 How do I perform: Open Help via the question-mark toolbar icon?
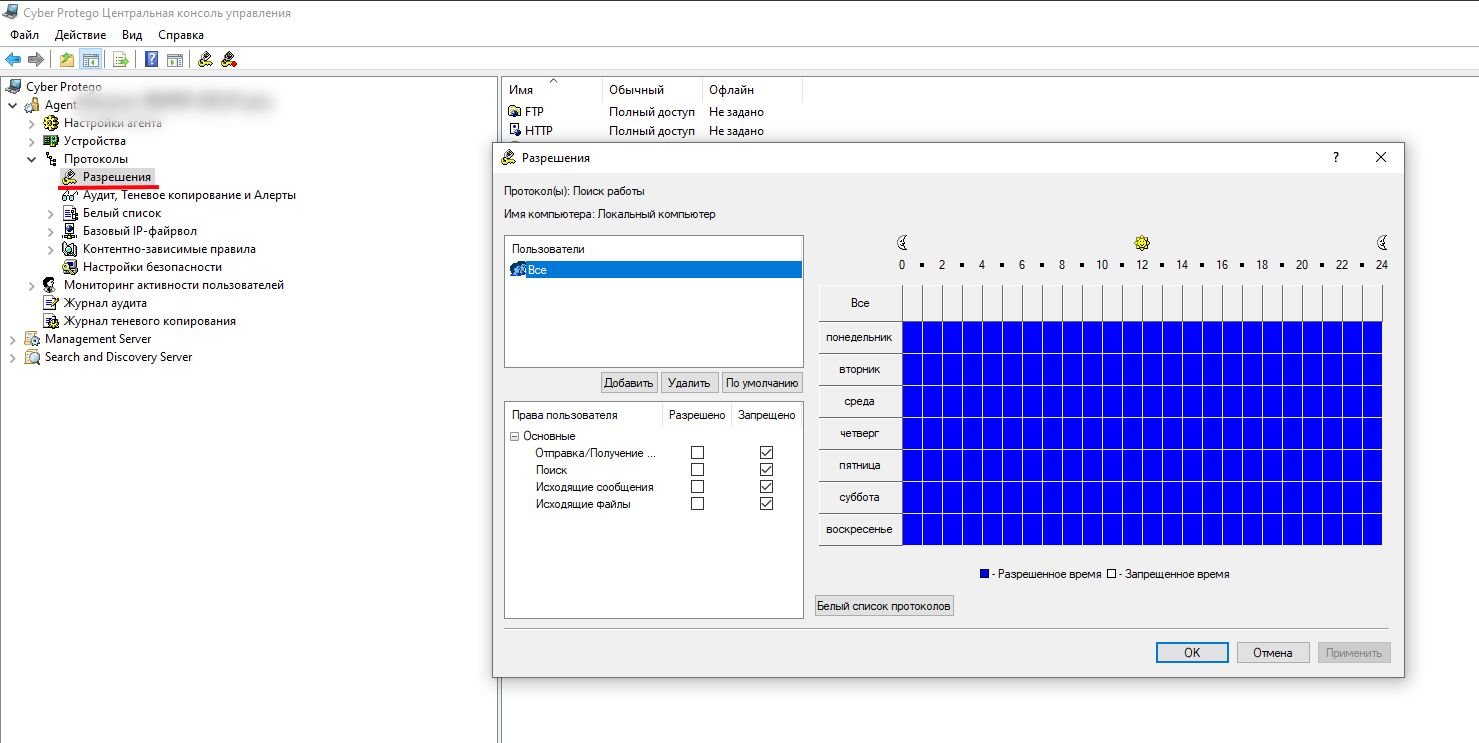pyautogui.click(x=151, y=60)
